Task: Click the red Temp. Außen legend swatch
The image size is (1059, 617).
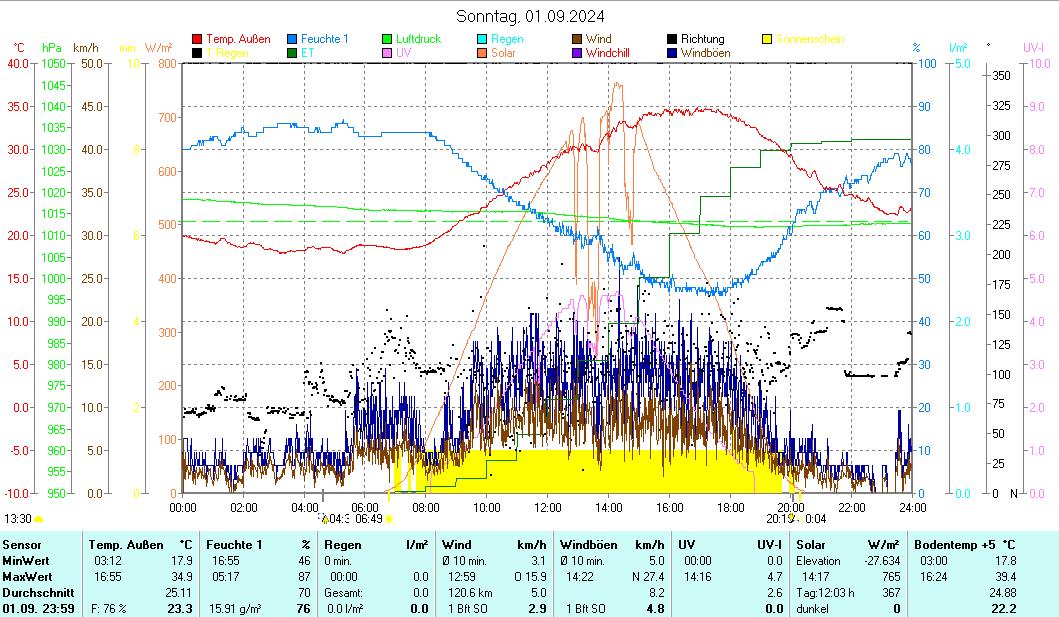Action: 197,39
